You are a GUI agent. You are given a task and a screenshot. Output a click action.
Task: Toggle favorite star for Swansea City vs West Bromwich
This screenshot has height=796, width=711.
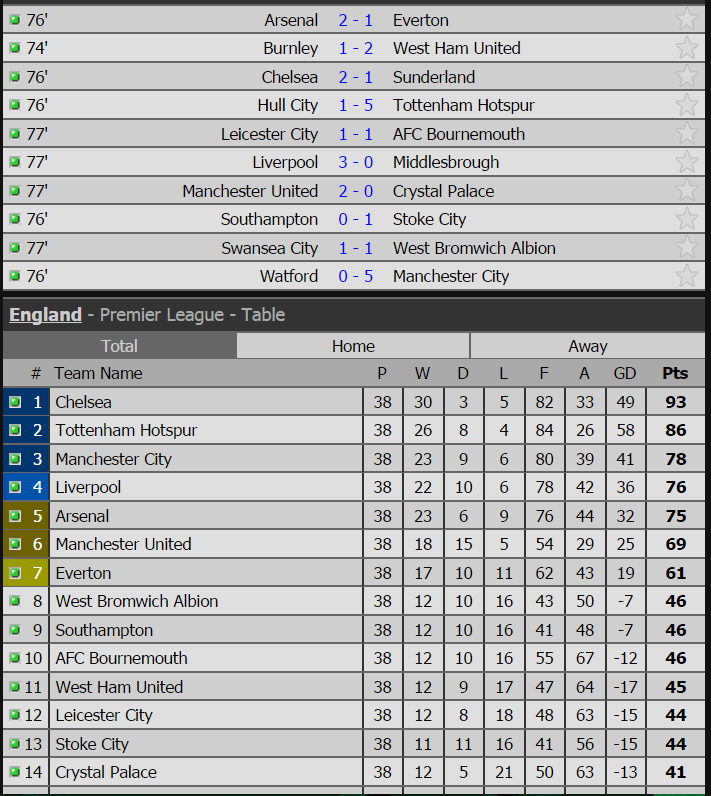[x=687, y=247]
